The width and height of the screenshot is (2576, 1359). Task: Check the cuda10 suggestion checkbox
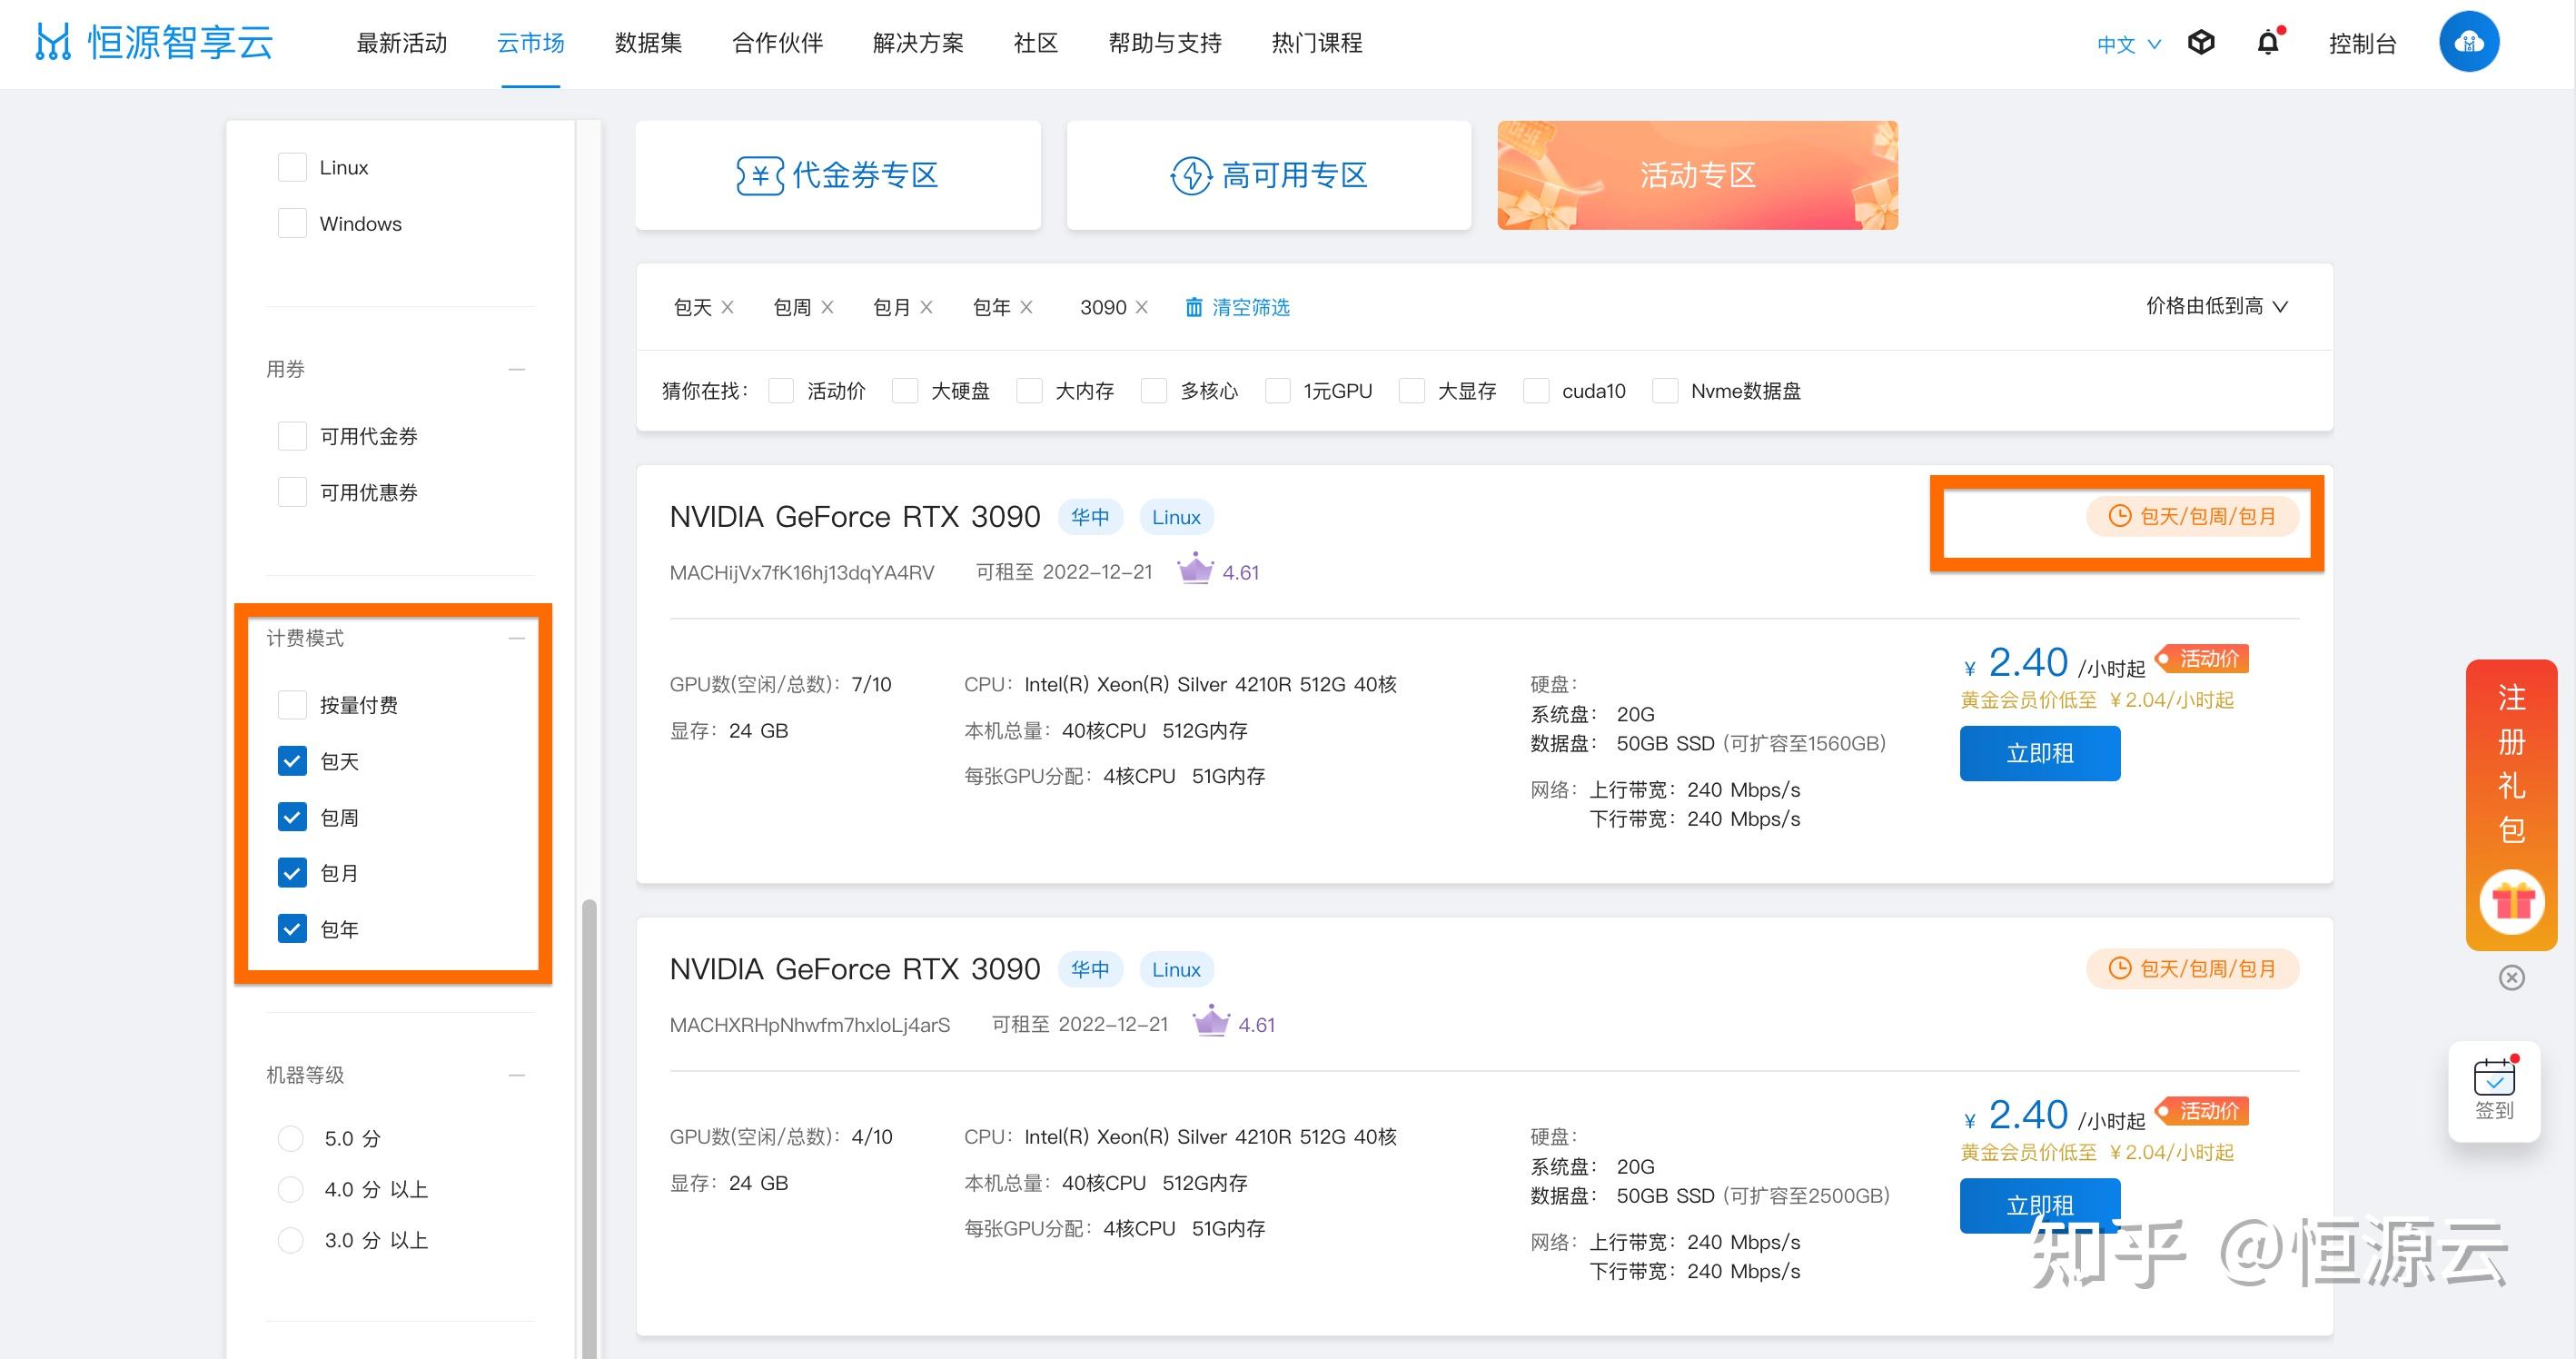pos(1536,391)
